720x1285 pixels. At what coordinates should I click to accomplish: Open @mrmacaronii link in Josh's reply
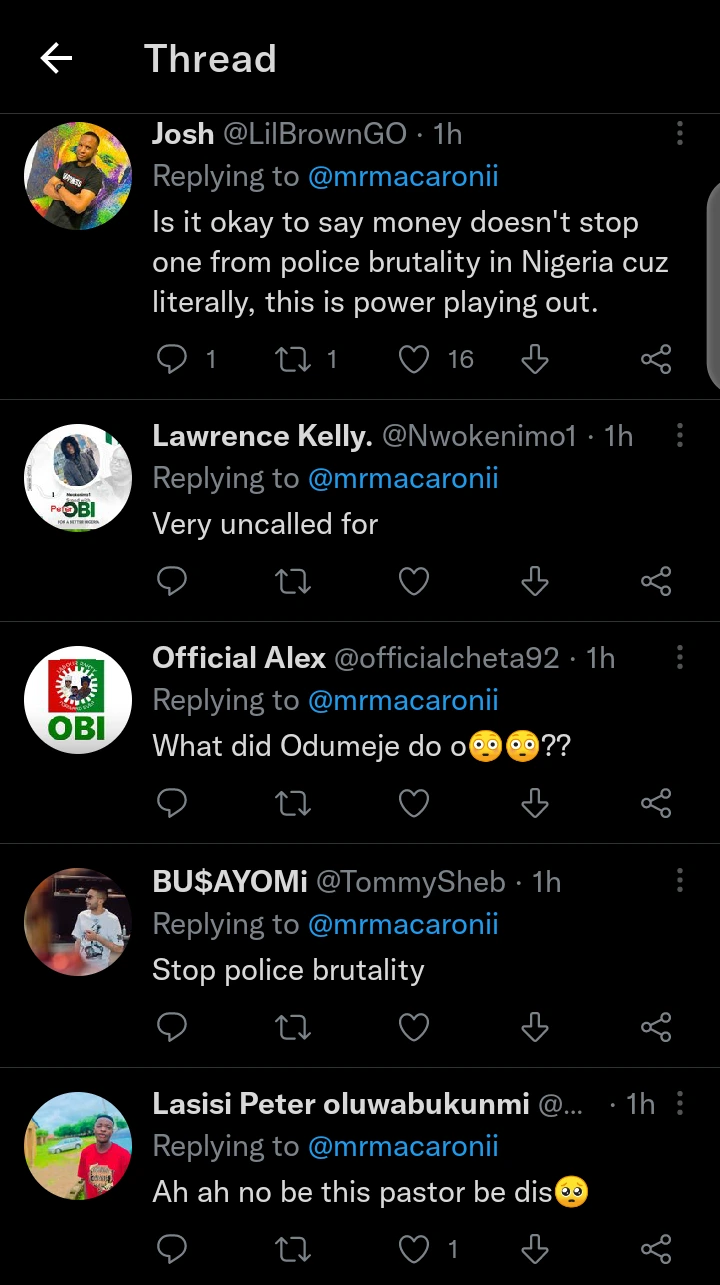coord(403,177)
